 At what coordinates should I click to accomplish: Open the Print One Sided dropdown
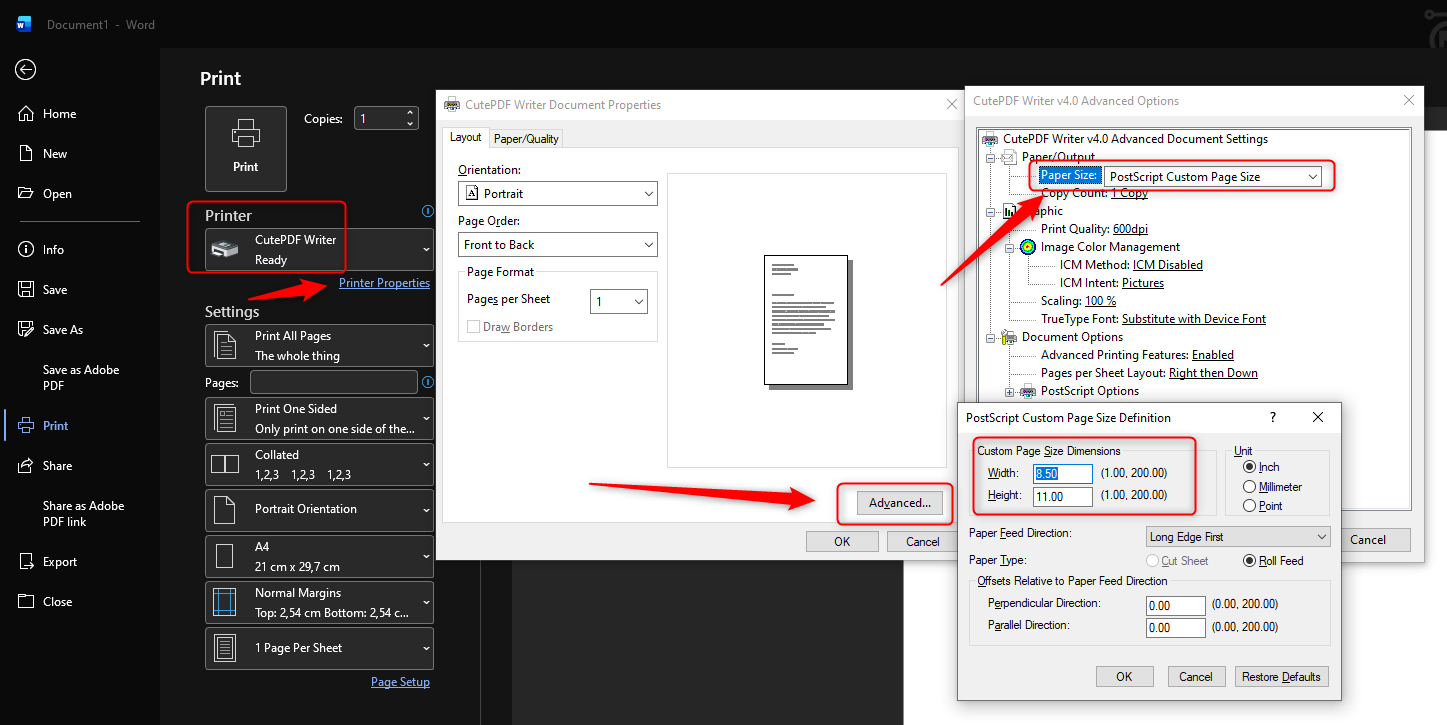(x=320, y=418)
